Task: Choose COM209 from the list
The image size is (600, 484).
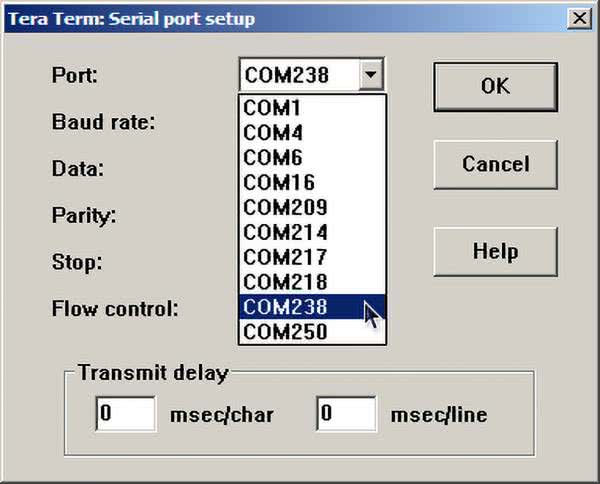Action: pos(300,208)
